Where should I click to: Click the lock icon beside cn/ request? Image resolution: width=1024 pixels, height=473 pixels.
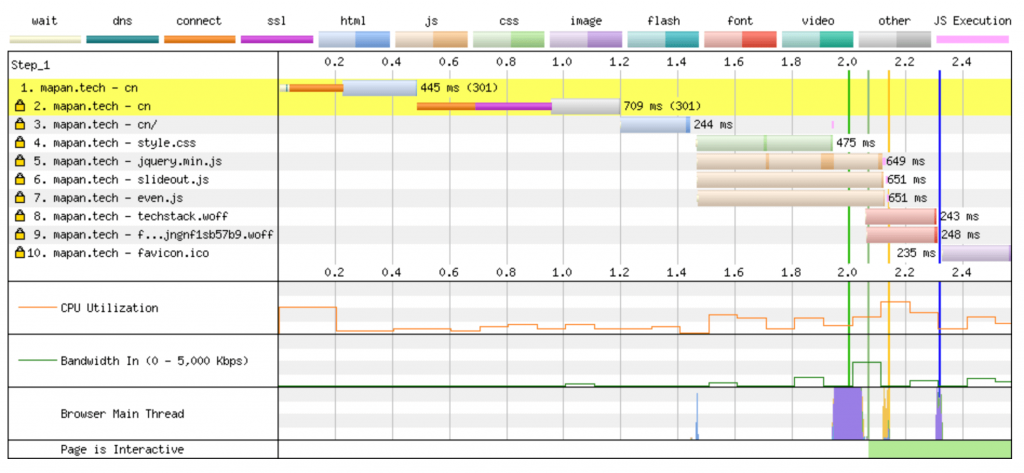(20, 124)
